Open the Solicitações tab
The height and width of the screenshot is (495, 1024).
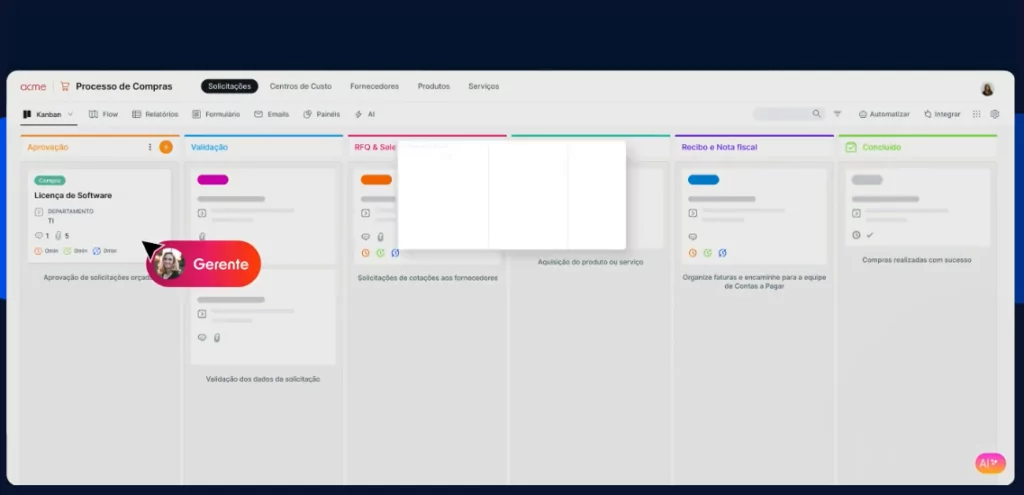[229, 86]
